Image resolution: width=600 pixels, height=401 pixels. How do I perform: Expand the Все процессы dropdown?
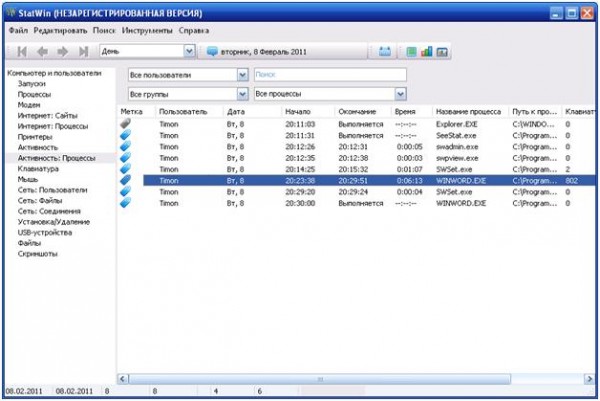(400, 94)
